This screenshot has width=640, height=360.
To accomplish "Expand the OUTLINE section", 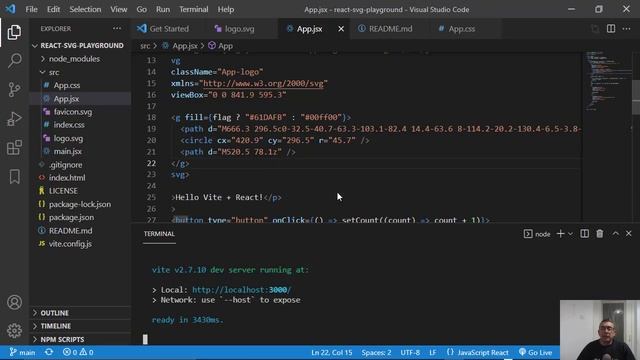I will tap(54, 313).
